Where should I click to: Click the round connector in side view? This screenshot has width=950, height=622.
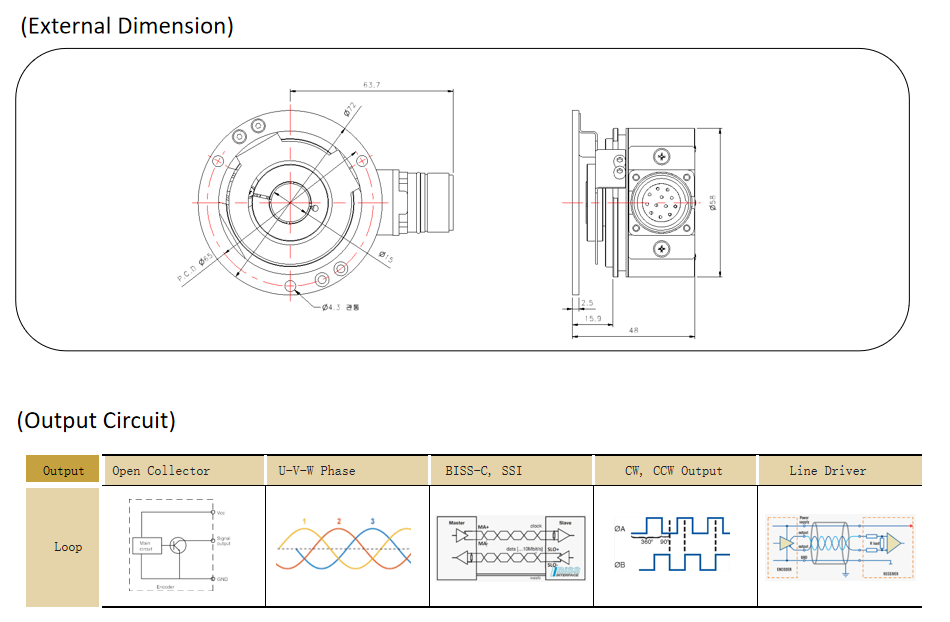click(660, 202)
